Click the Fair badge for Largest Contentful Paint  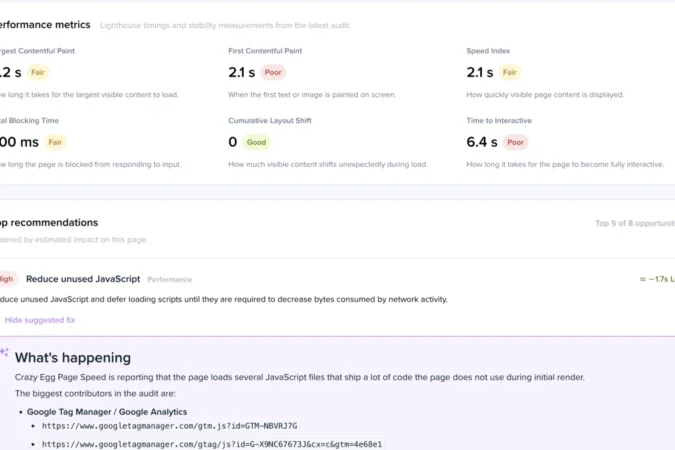click(38, 72)
